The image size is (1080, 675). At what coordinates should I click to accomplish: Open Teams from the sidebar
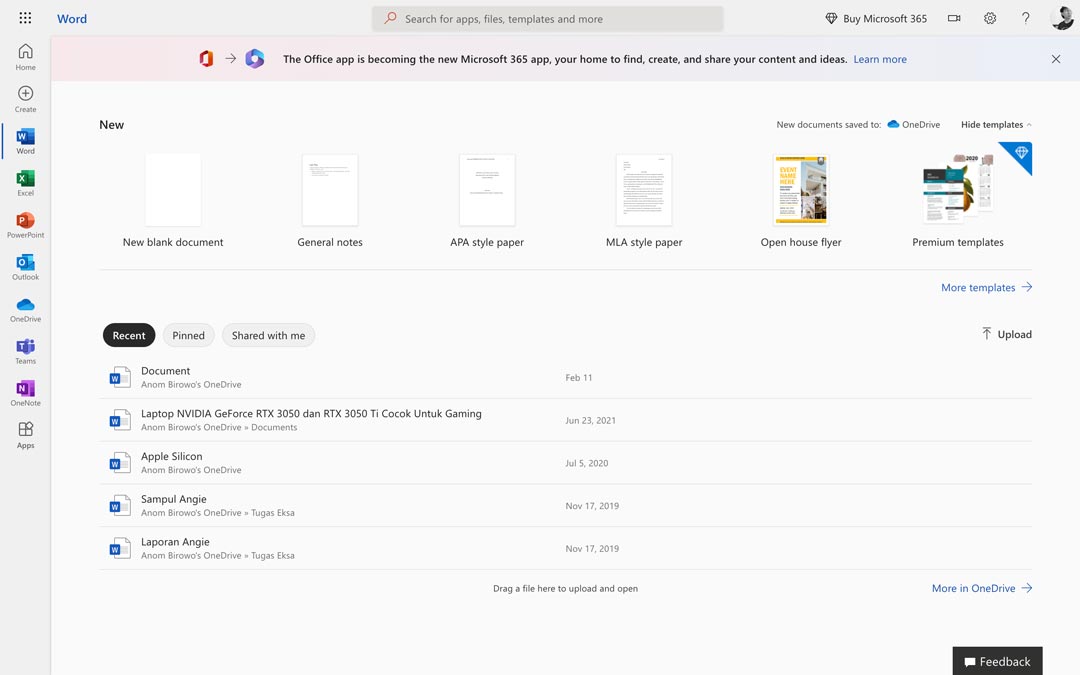[x=25, y=351]
